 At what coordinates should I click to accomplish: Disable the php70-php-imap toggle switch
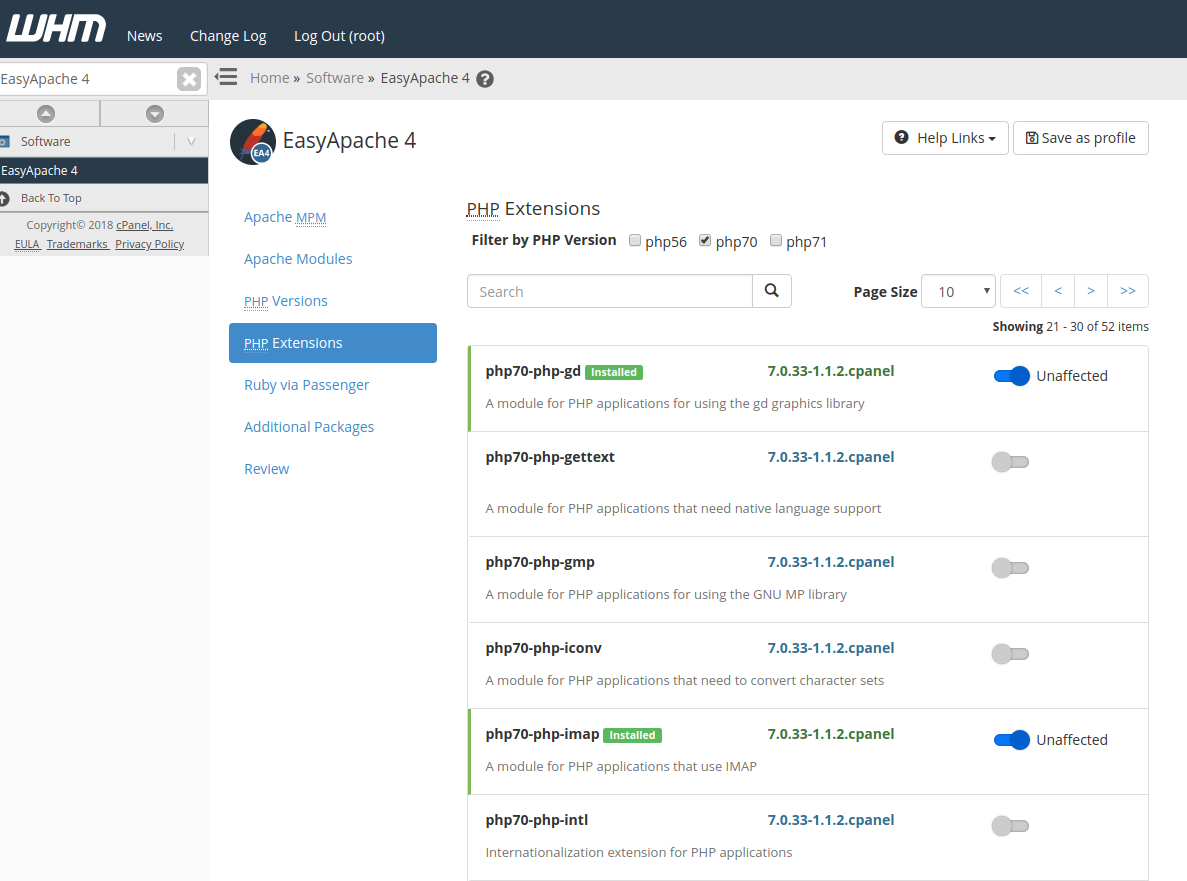pyautogui.click(x=1011, y=740)
